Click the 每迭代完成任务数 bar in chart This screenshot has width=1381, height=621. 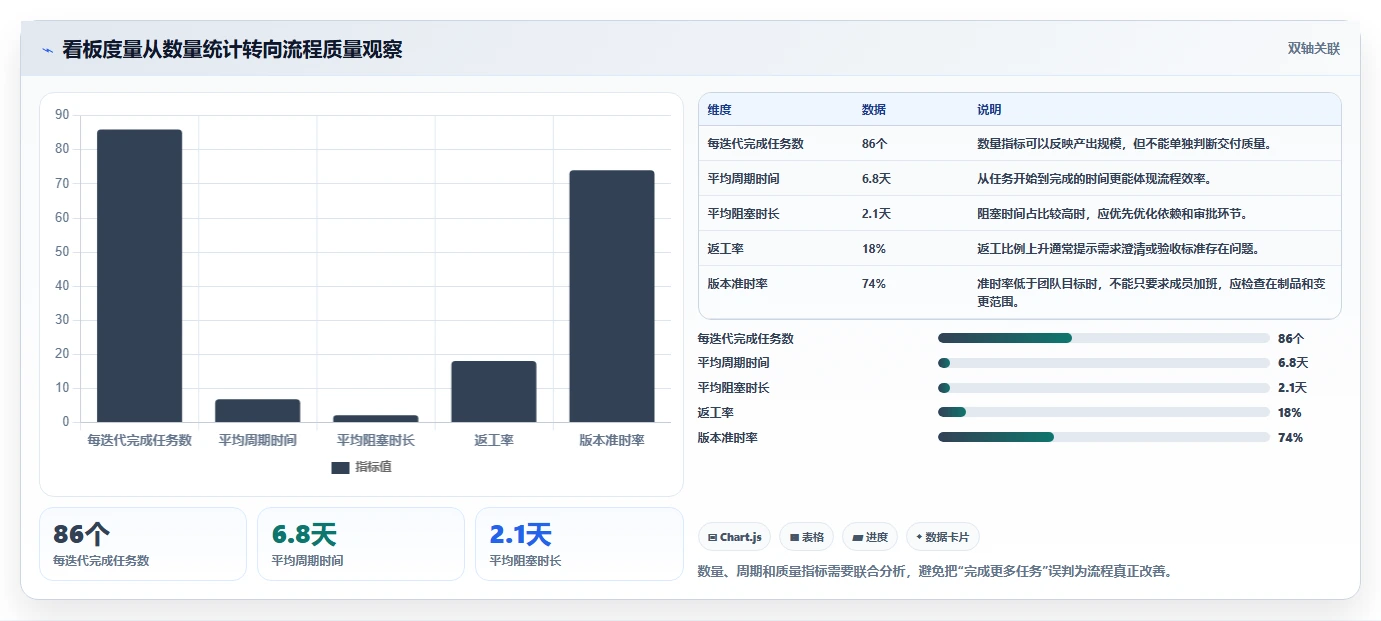coord(140,276)
